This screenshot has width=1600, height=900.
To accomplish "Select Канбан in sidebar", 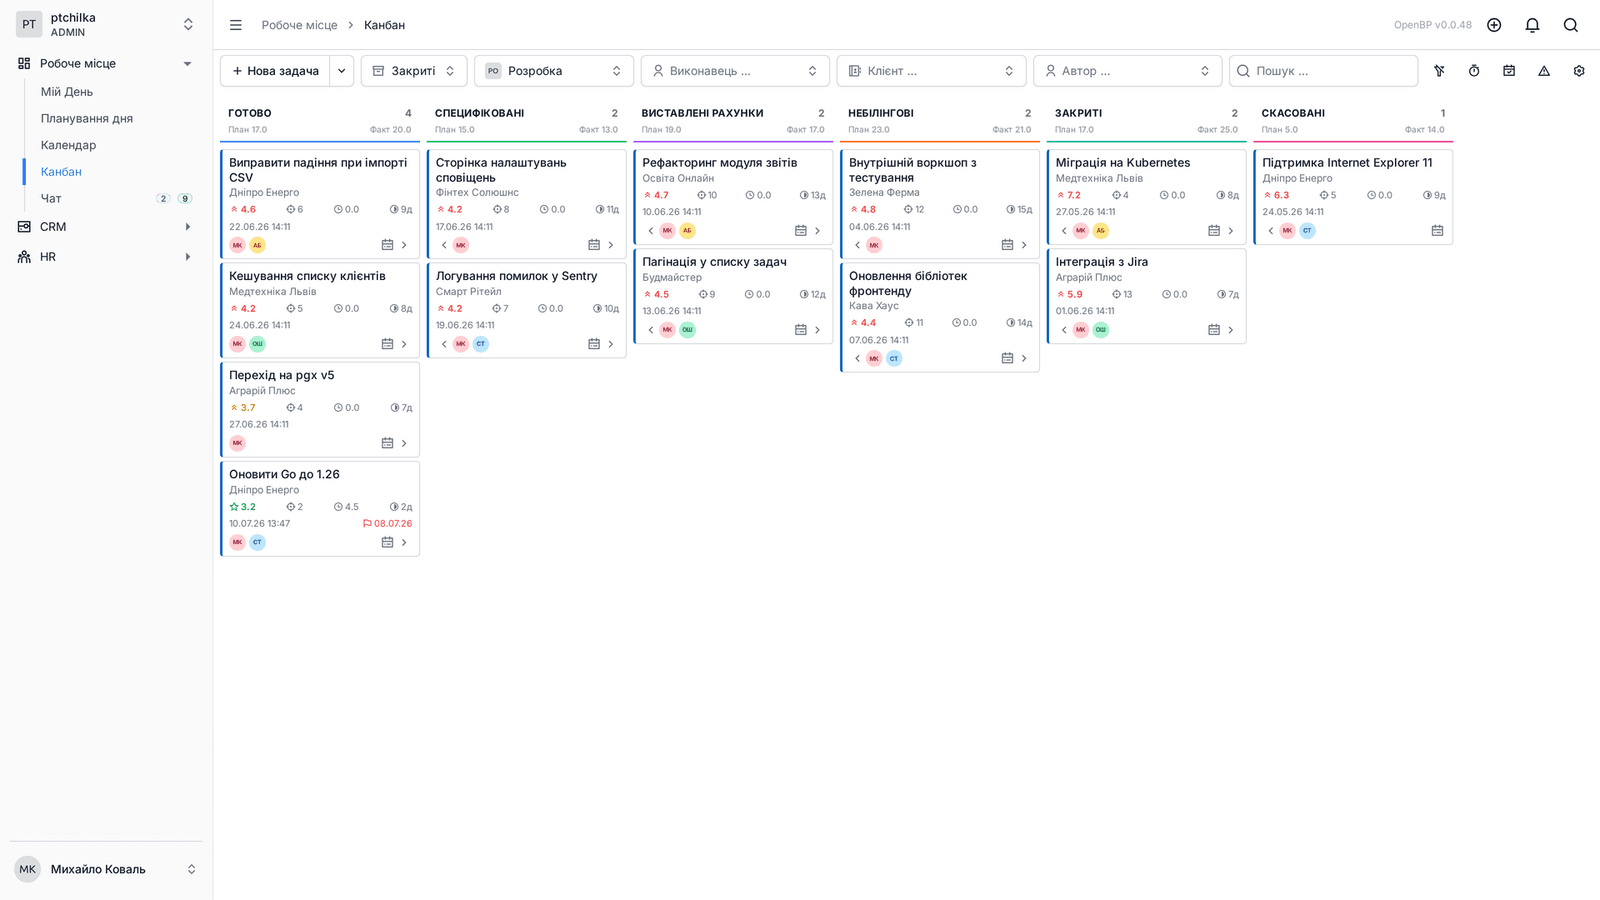I will click(x=61, y=172).
